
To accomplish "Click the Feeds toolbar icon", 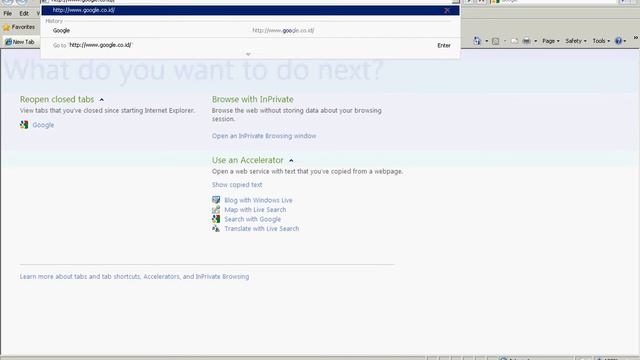I will (496, 41).
